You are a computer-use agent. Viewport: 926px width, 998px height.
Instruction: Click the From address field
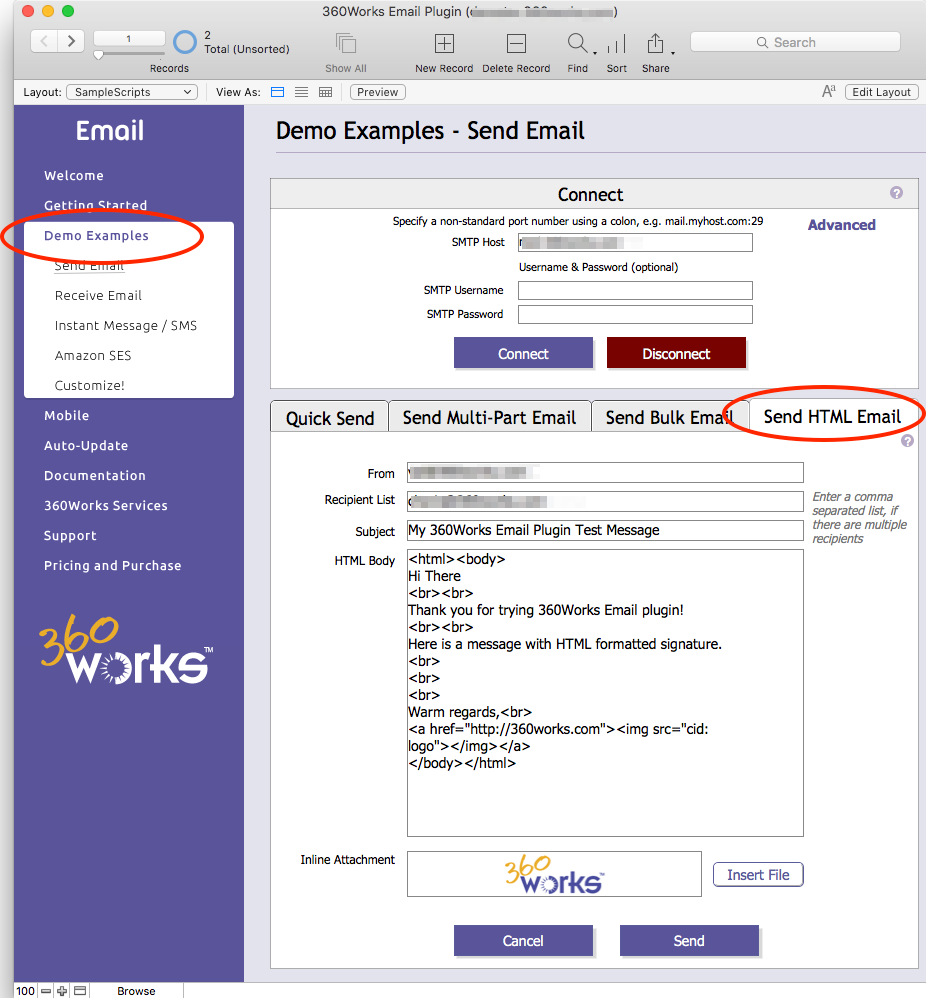[x=605, y=472]
